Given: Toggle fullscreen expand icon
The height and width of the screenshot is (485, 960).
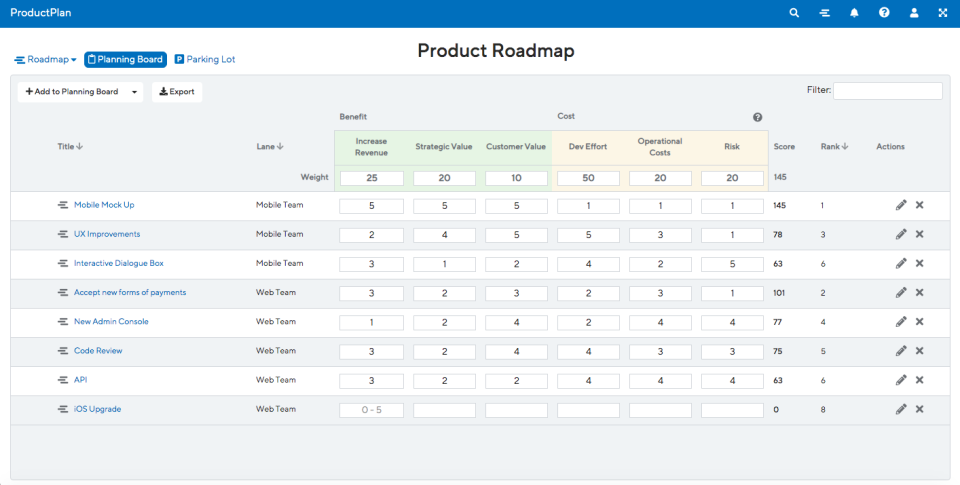Looking at the screenshot, I should [943, 13].
